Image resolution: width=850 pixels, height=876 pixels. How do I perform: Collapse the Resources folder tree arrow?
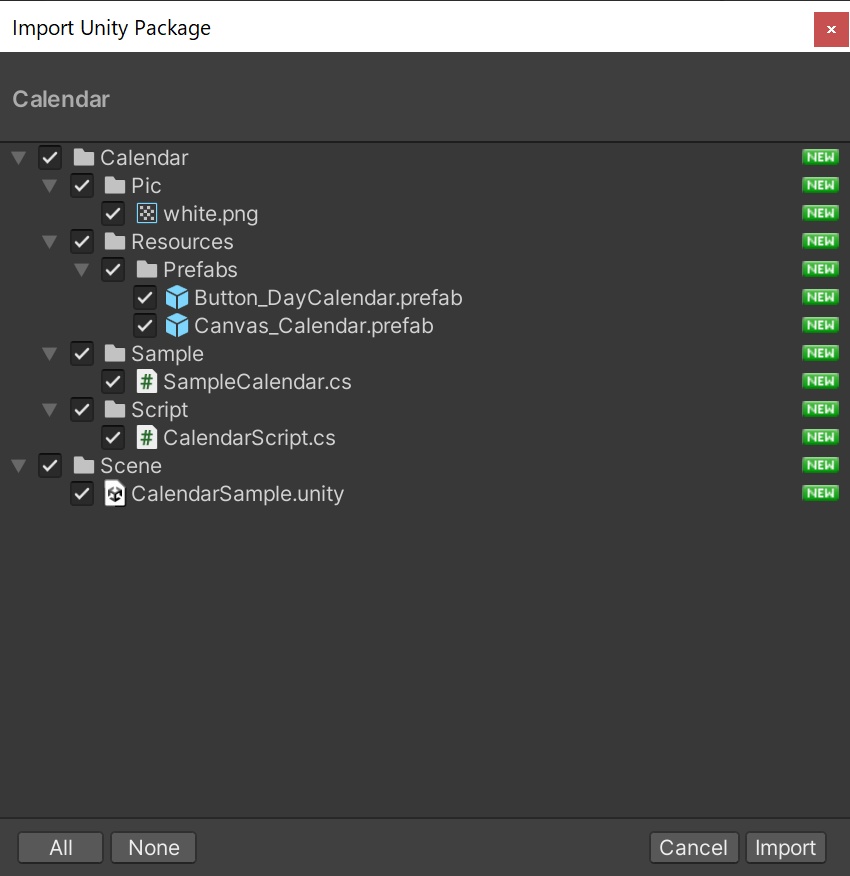tap(49, 241)
